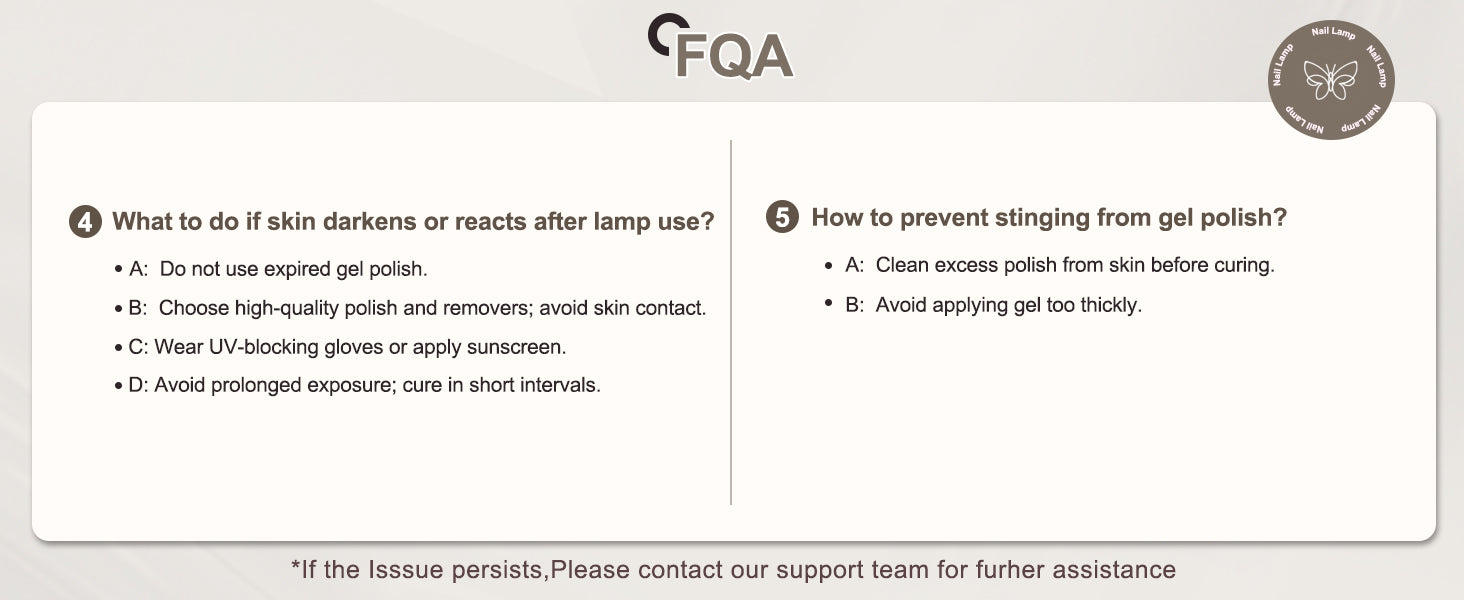Click 'Nail Lamp' text on badge top
1464x600 pixels.
pyautogui.click(x=1333, y=34)
